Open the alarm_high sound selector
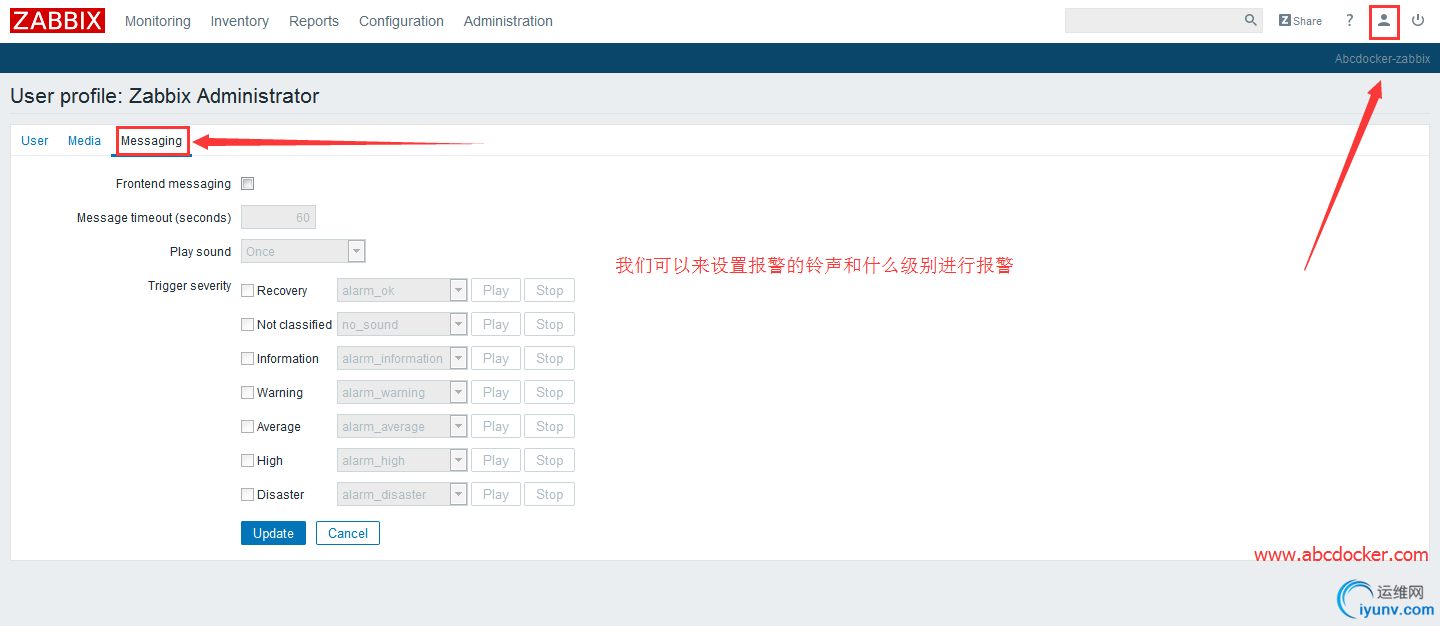1440x626 pixels. (x=458, y=460)
